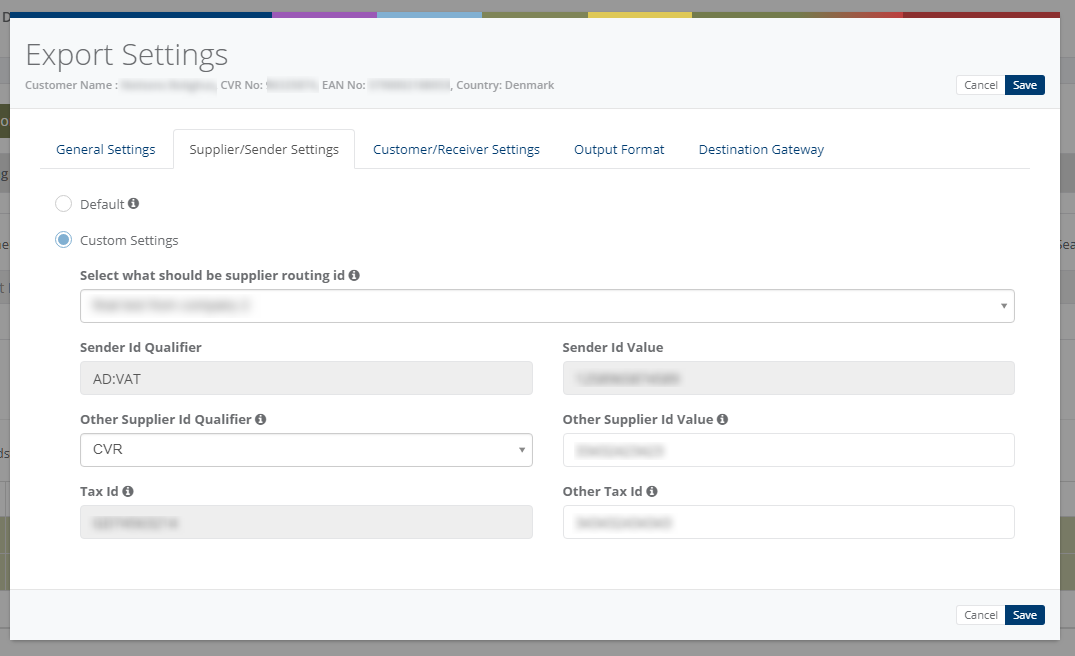The width and height of the screenshot is (1075, 656).
Task: Click the Sender Id Value field
Action: [x=788, y=378]
